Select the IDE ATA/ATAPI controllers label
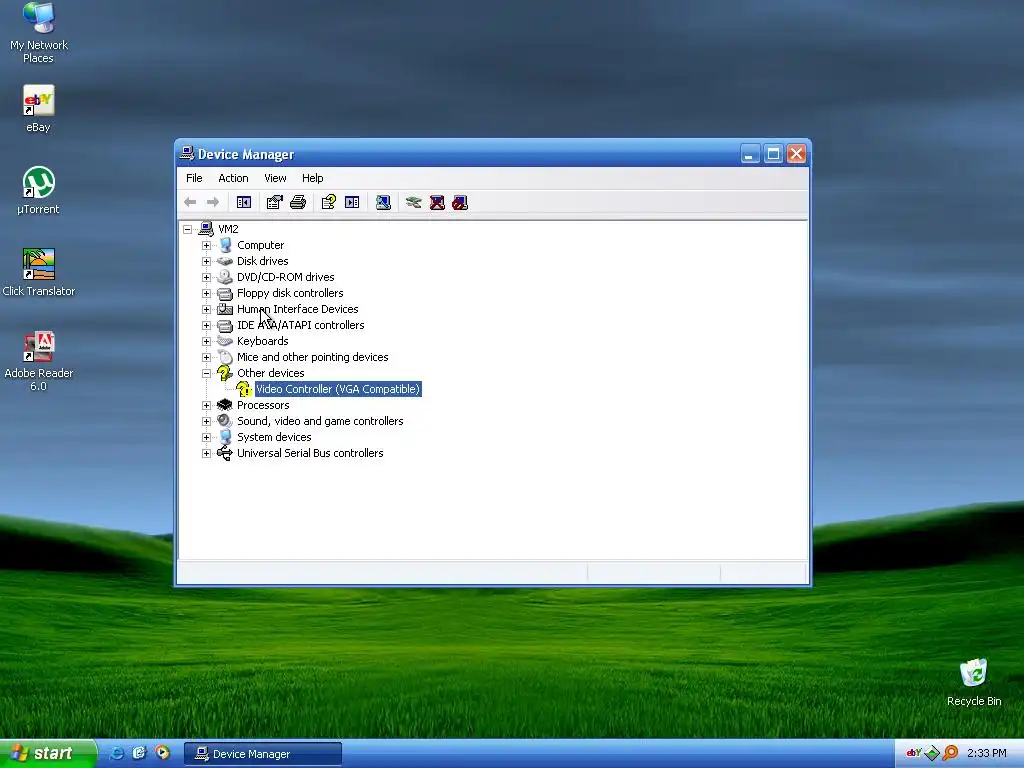The height and width of the screenshot is (768, 1024). [300, 325]
